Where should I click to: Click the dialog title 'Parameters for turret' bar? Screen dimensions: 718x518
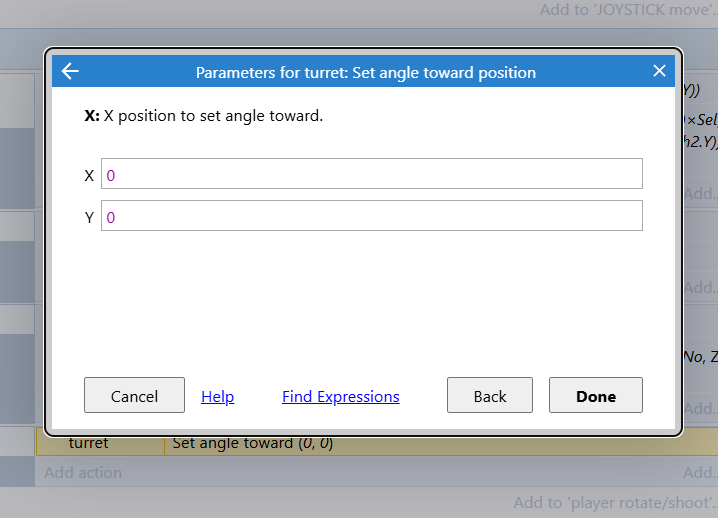pos(365,72)
